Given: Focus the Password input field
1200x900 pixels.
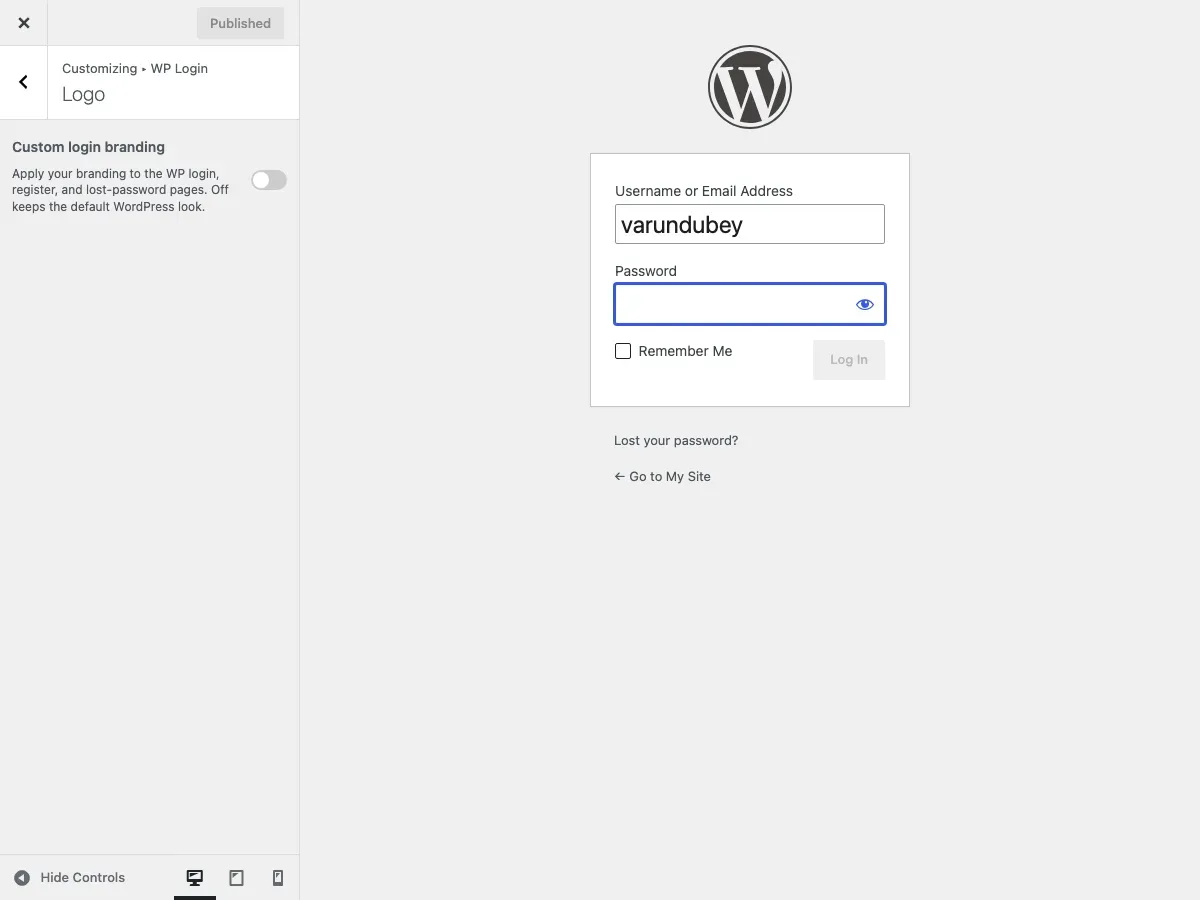Looking at the screenshot, I should pos(750,304).
